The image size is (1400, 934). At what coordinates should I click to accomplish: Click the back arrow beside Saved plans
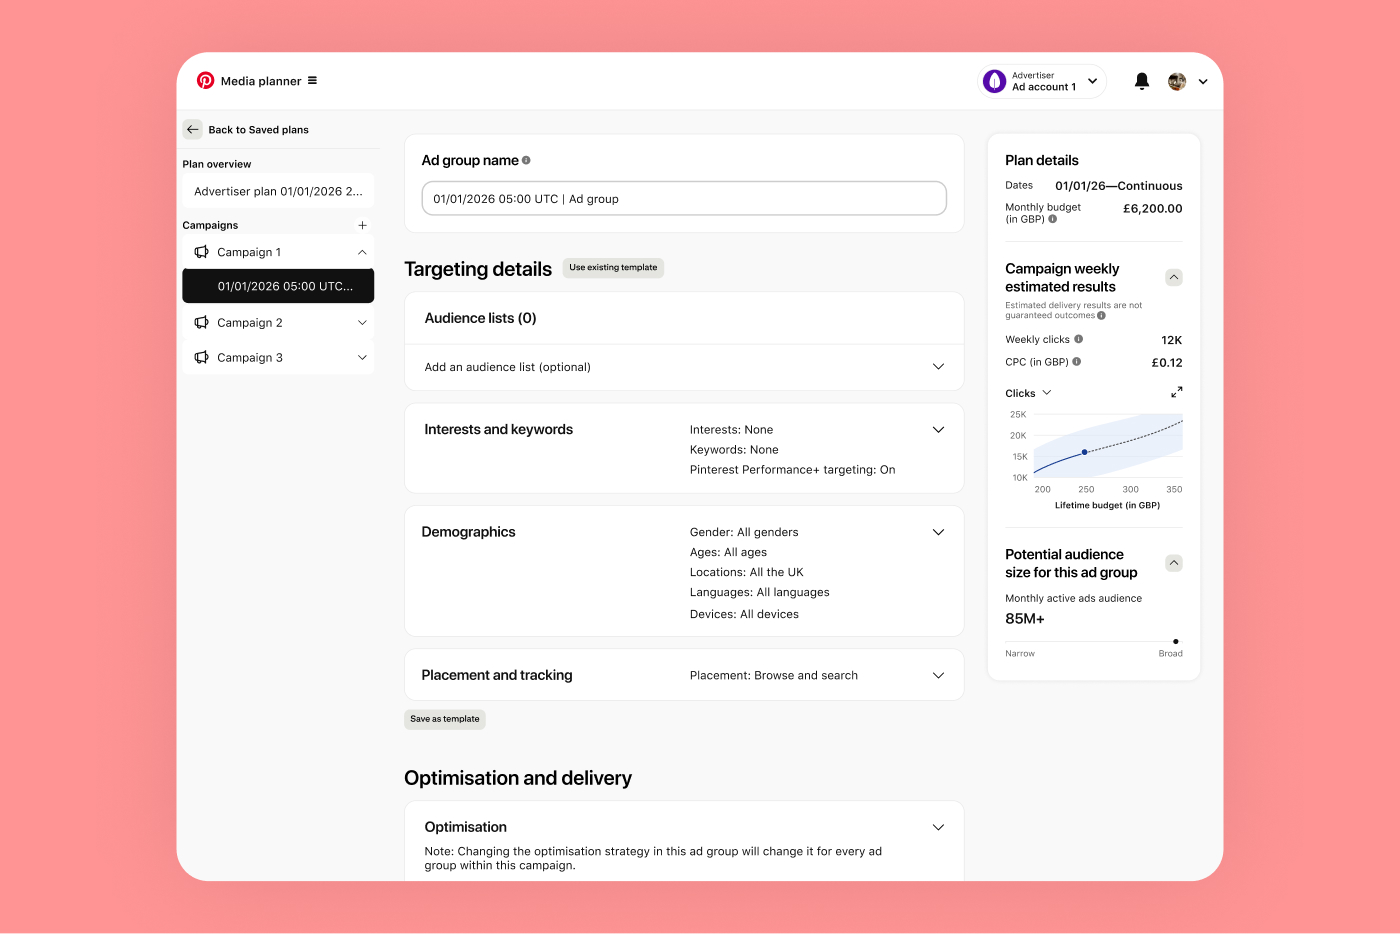point(192,129)
